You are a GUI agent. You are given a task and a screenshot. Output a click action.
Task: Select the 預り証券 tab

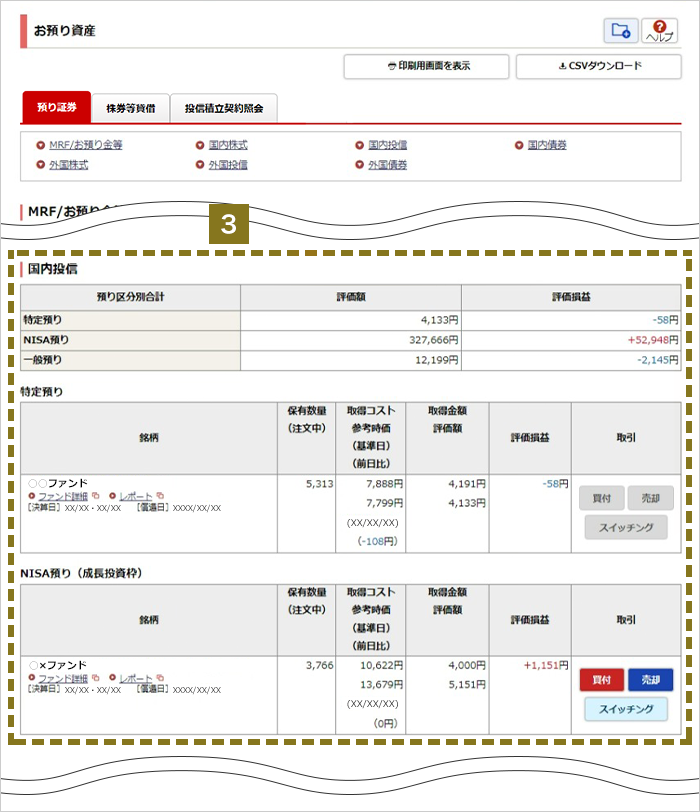pos(56,107)
